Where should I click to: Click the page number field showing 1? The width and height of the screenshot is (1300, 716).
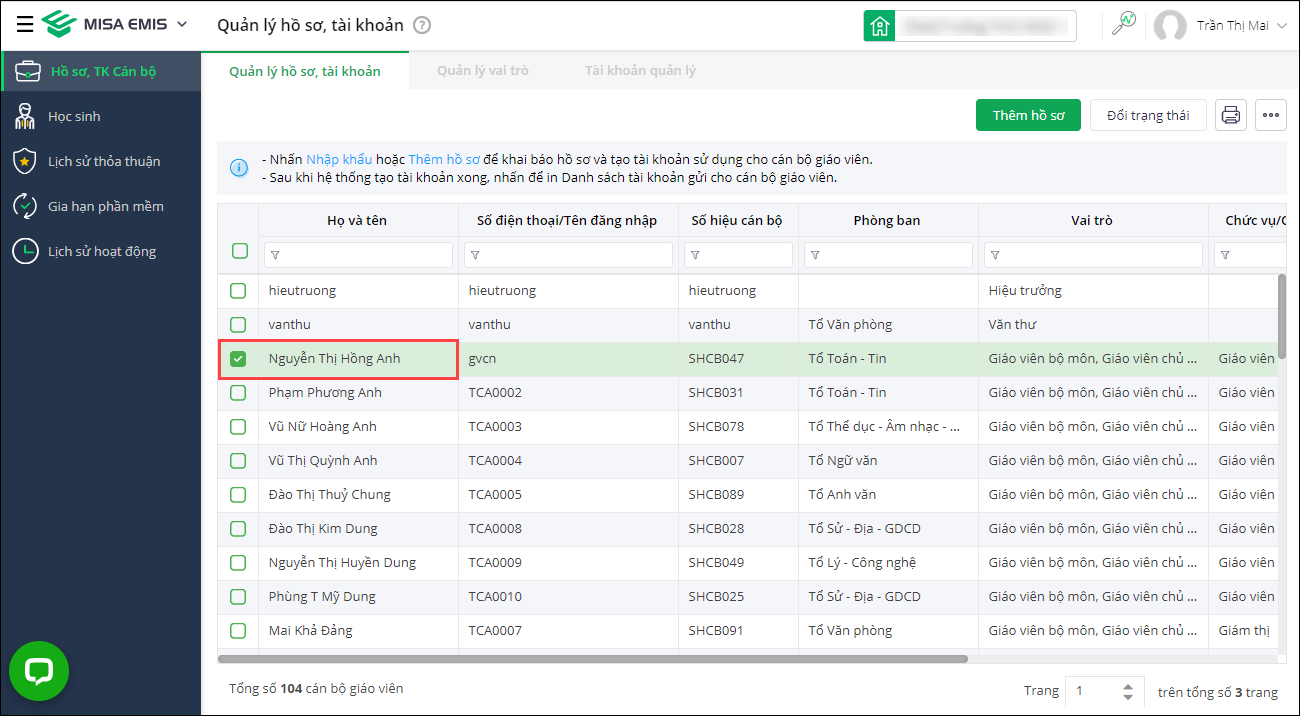pyautogui.click(x=1091, y=691)
